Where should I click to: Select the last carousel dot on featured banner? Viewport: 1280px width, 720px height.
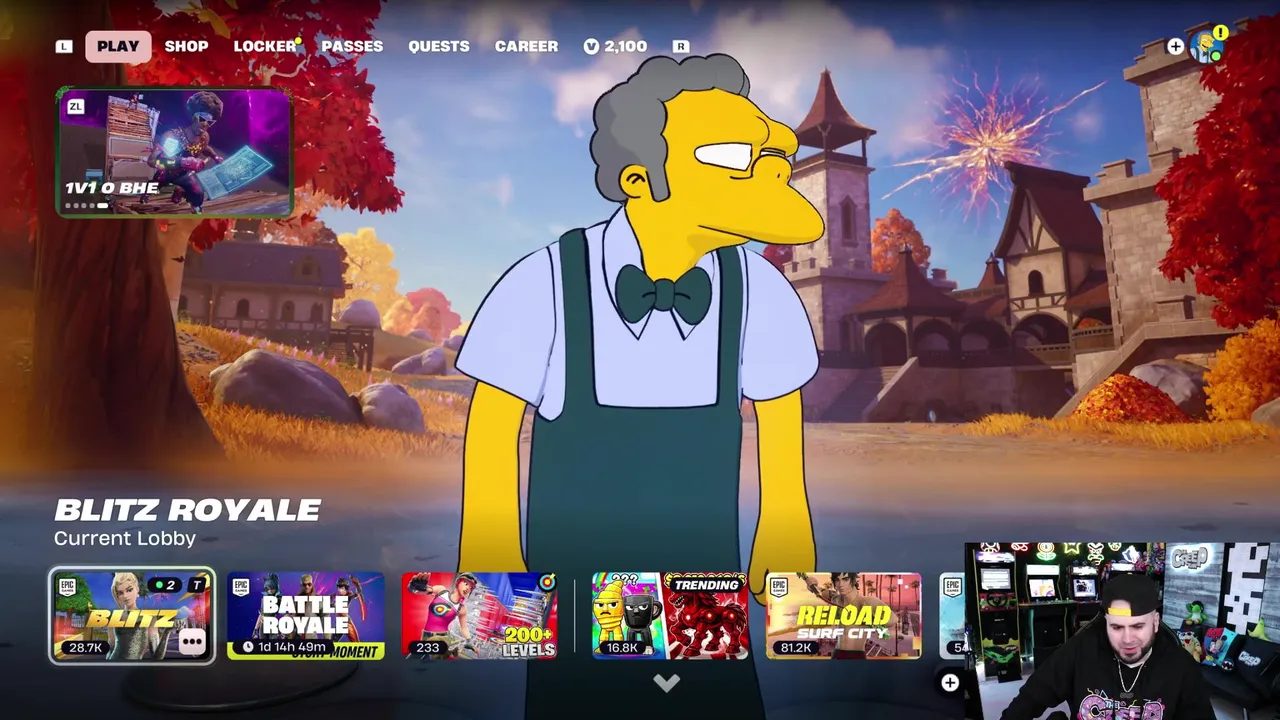click(x=103, y=206)
